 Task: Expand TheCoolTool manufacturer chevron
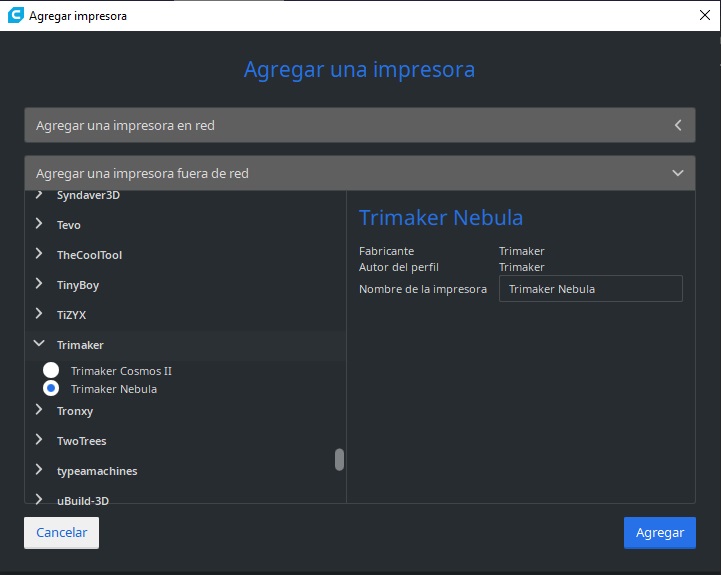click(39, 255)
